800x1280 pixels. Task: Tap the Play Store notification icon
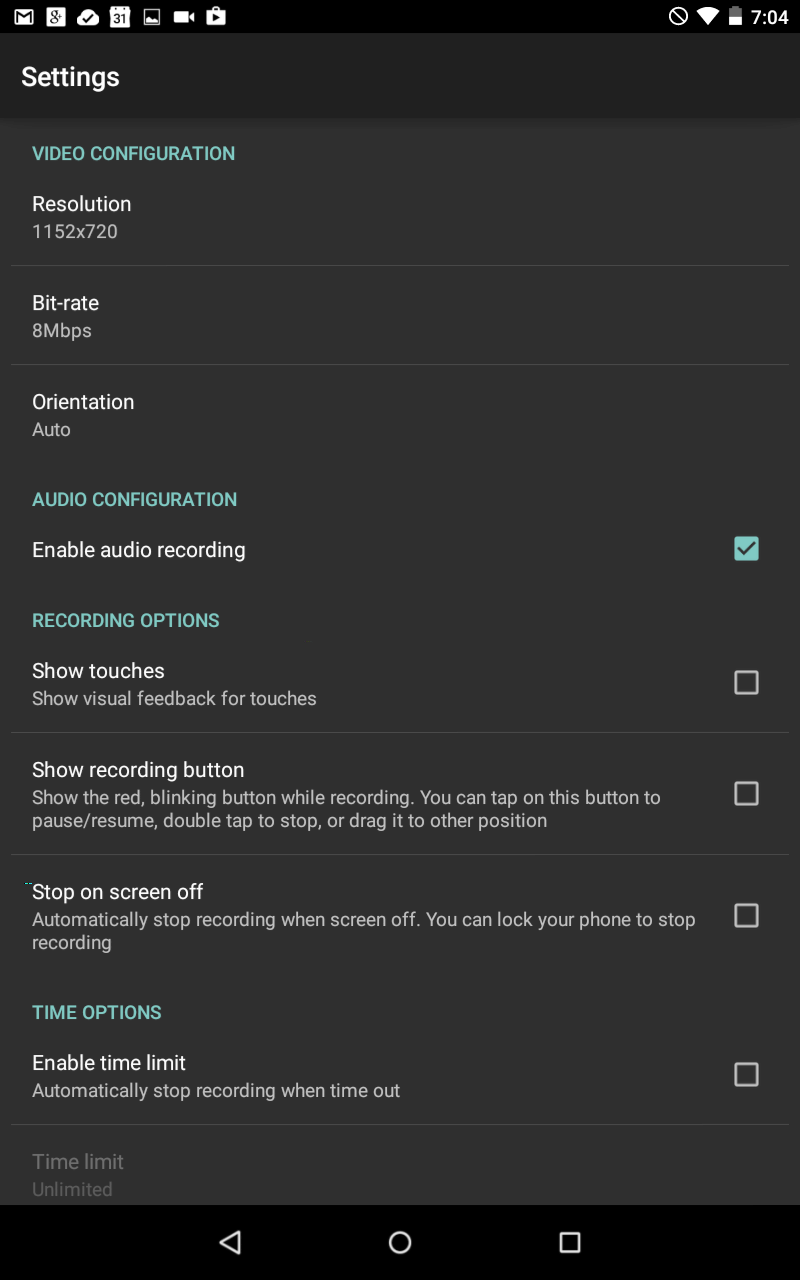pyautogui.click(x=216, y=17)
